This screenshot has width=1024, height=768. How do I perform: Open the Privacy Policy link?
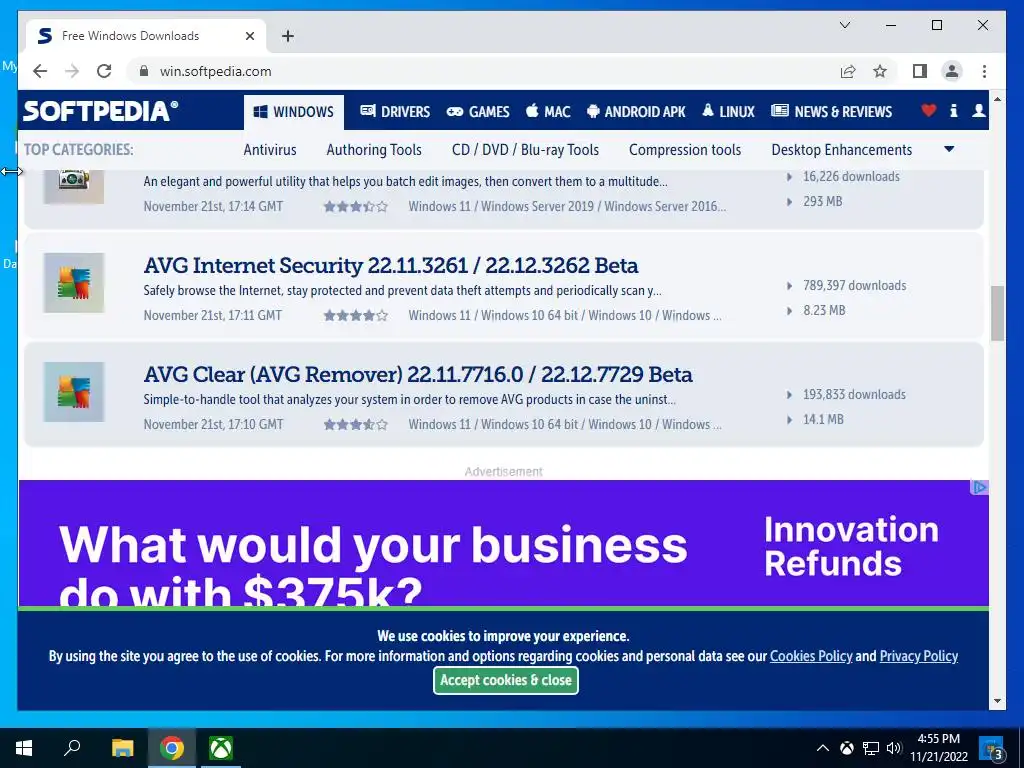pos(919,656)
